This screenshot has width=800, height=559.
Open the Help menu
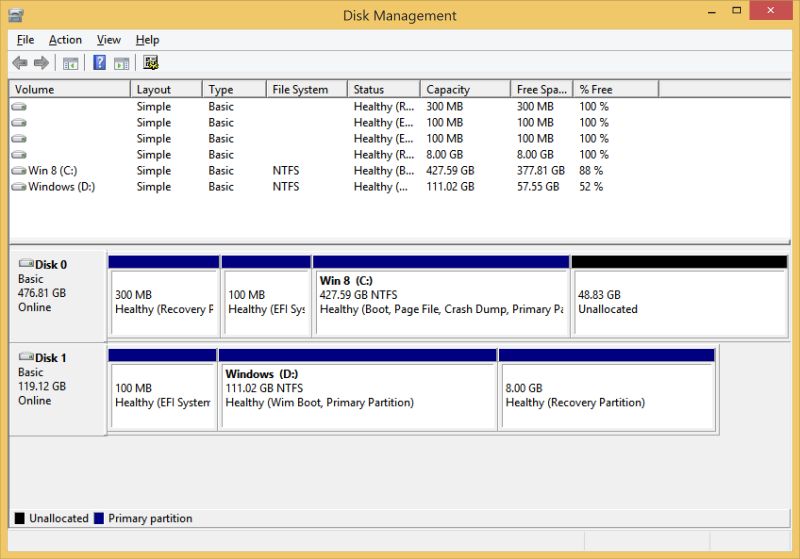tap(147, 40)
